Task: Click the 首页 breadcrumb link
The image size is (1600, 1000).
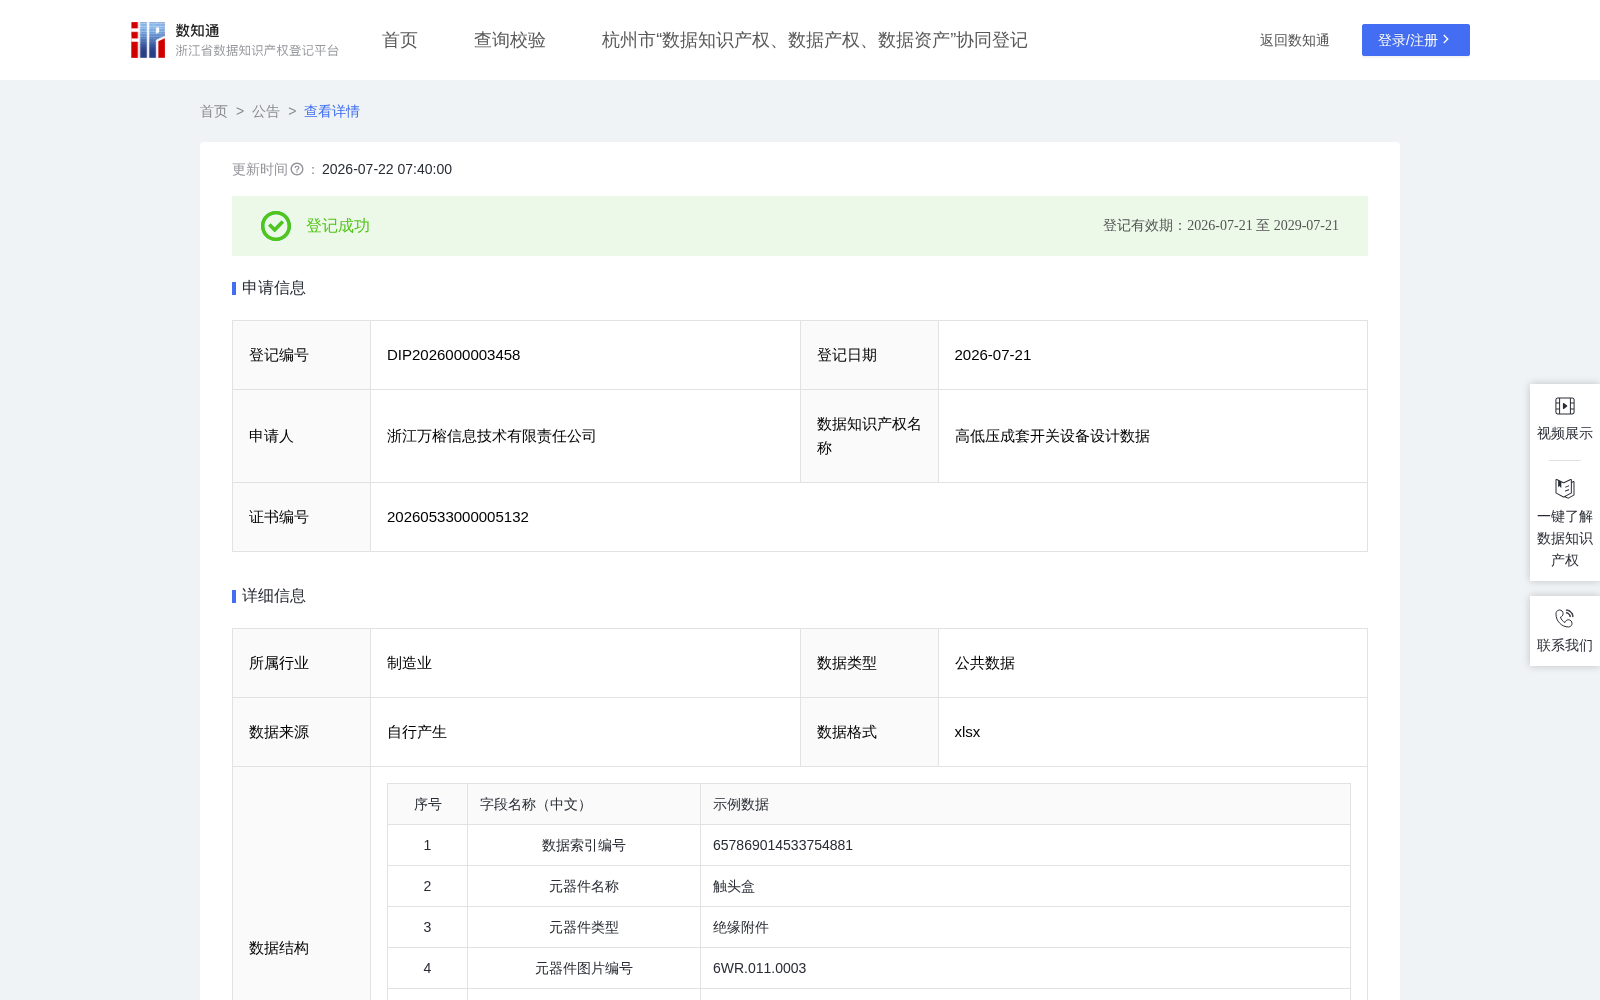Action: (214, 111)
